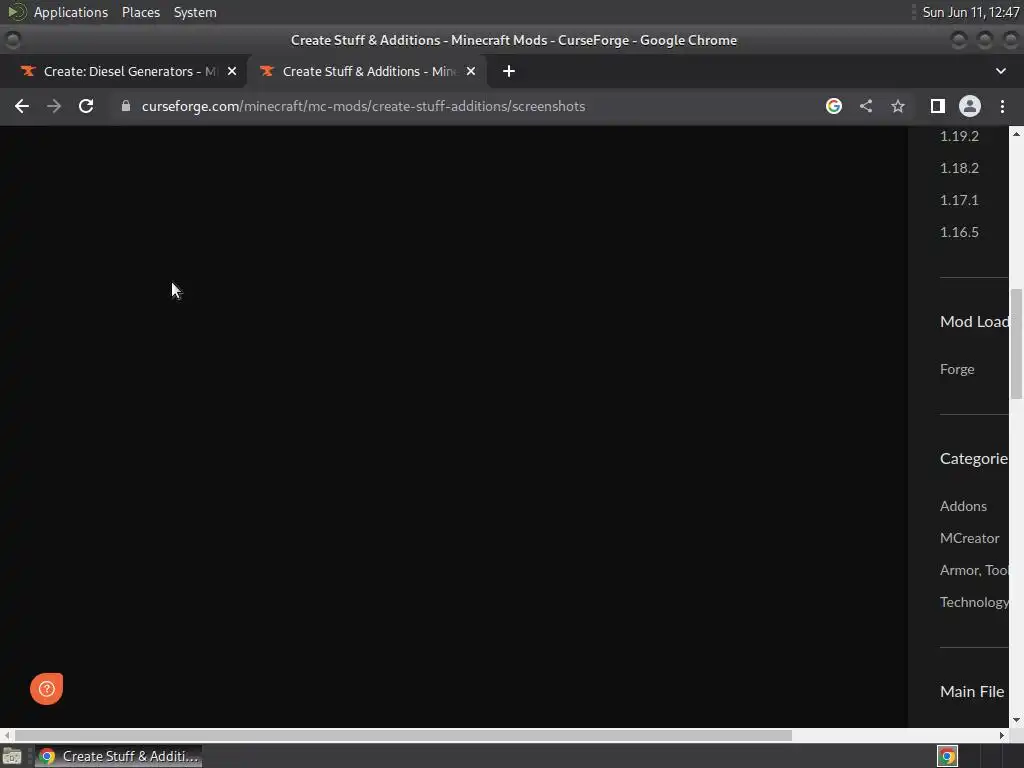Screen dimensions: 1024x768
Task: Open the orange help support bubble
Action: (46, 688)
